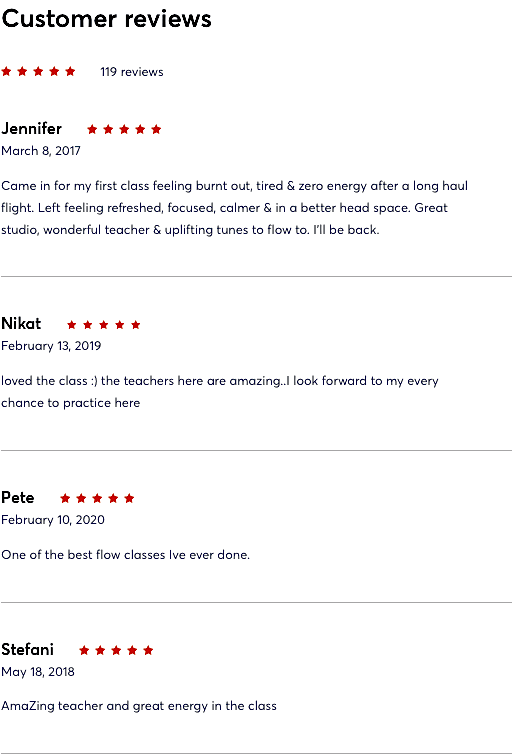Click the last star beside Stefani
The width and height of the screenshot is (512, 756).
coord(148,650)
